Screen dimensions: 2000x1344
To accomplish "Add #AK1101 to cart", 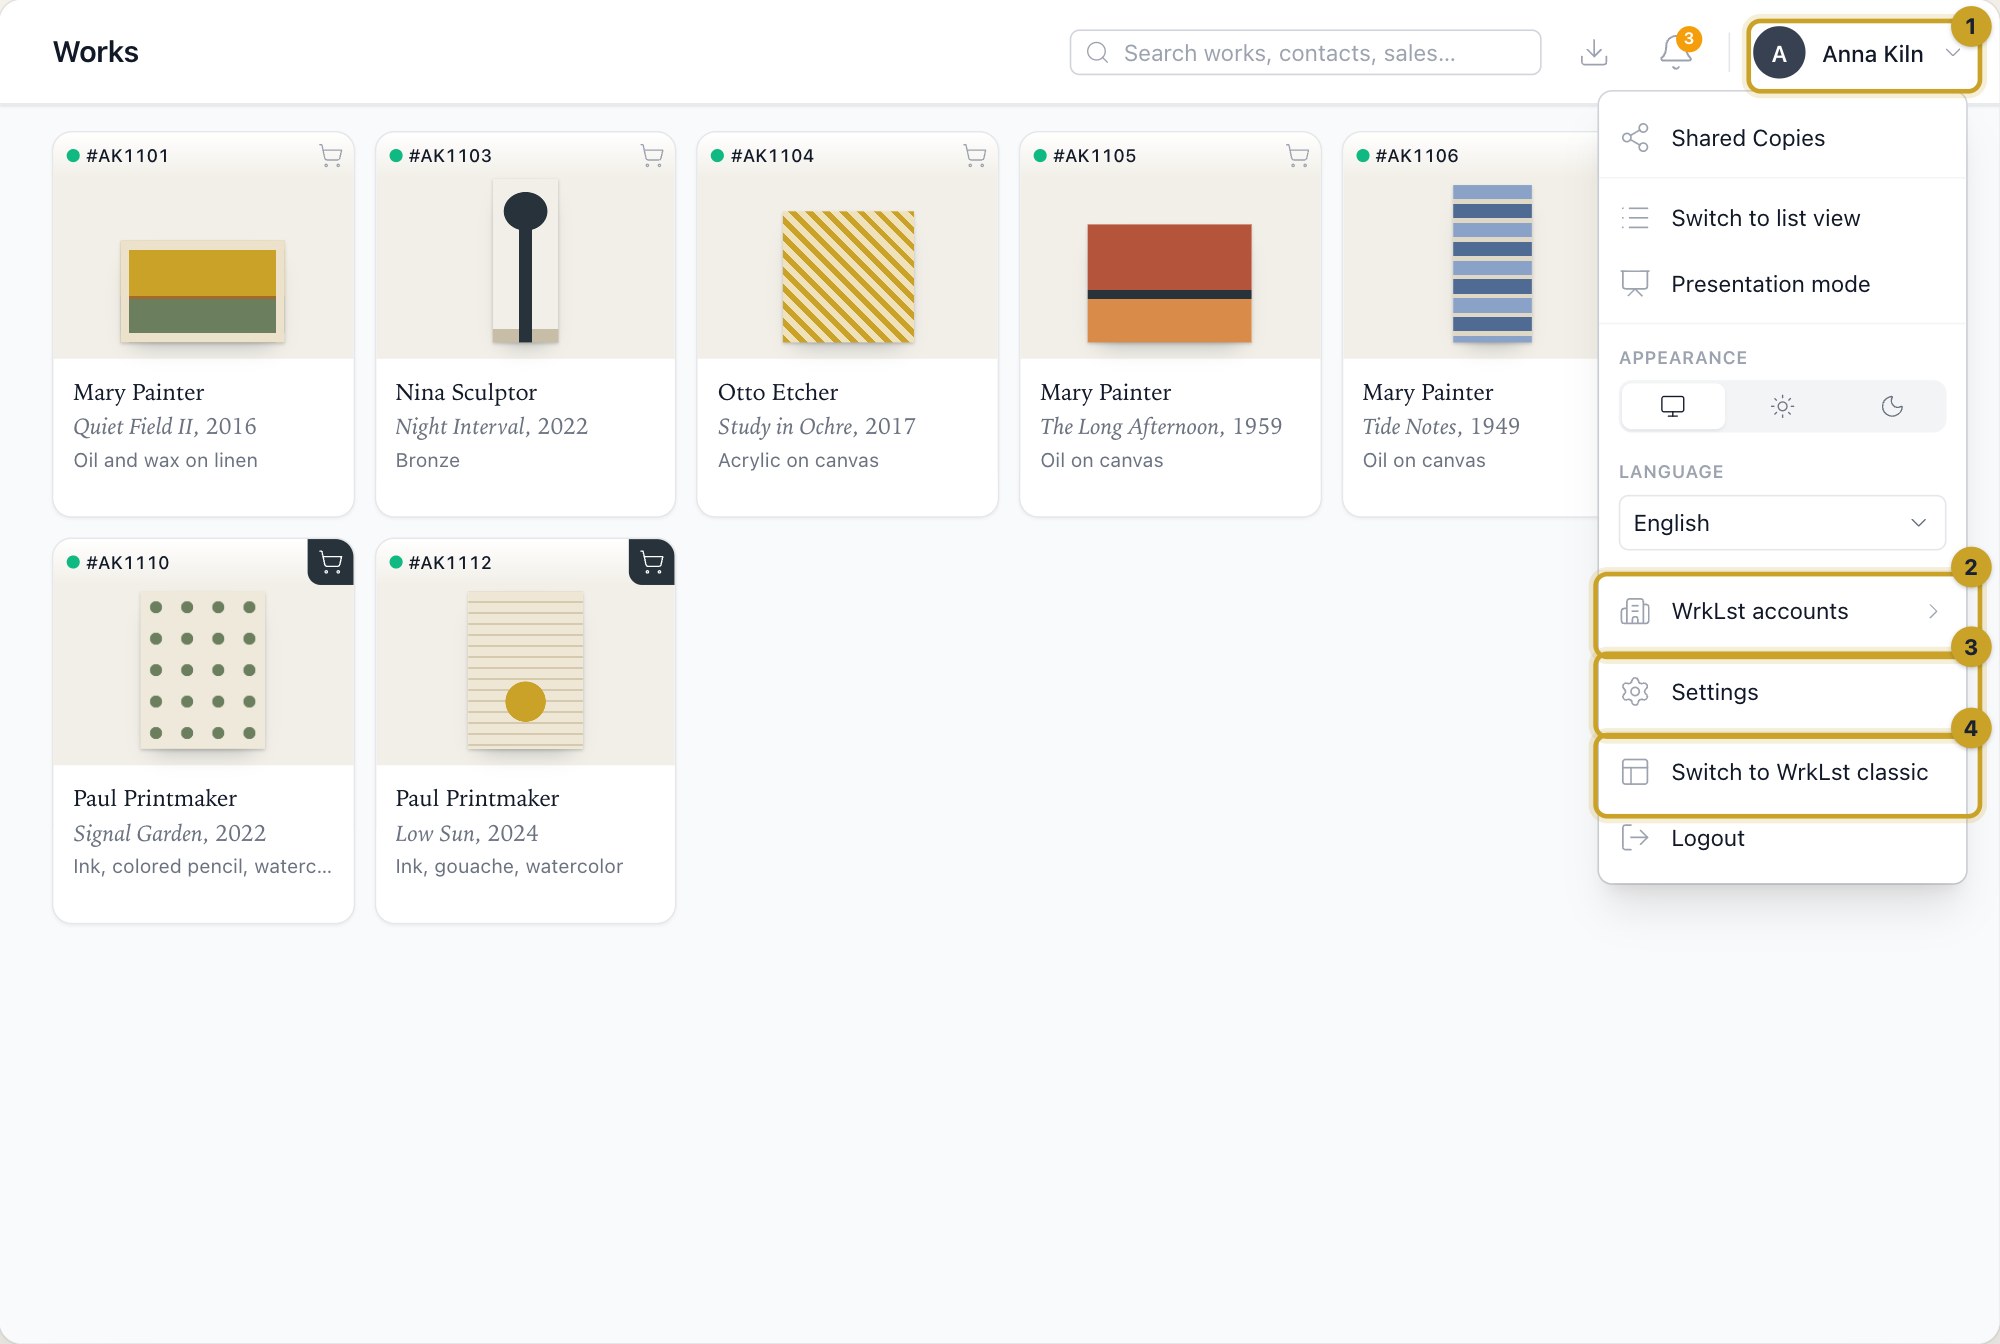I will [x=331, y=155].
